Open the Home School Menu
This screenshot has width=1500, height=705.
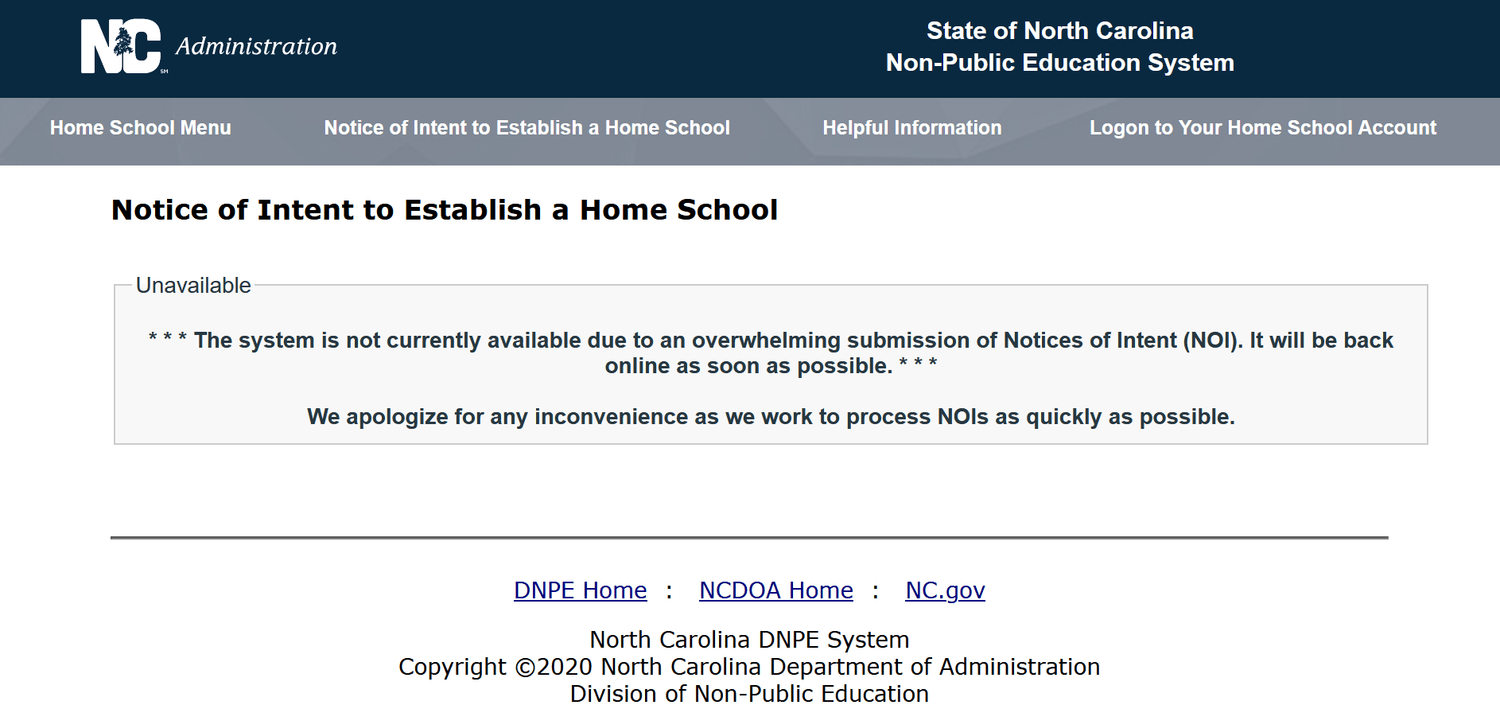(140, 128)
